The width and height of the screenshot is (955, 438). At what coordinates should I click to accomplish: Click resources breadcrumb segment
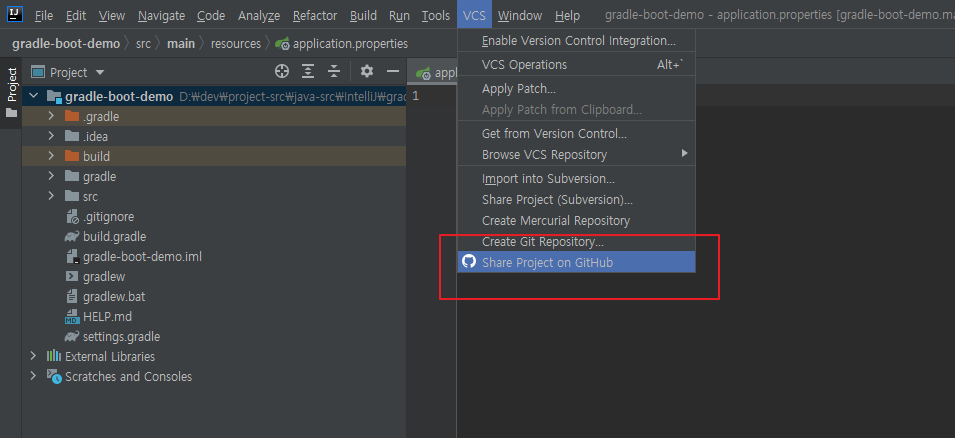(236, 44)
